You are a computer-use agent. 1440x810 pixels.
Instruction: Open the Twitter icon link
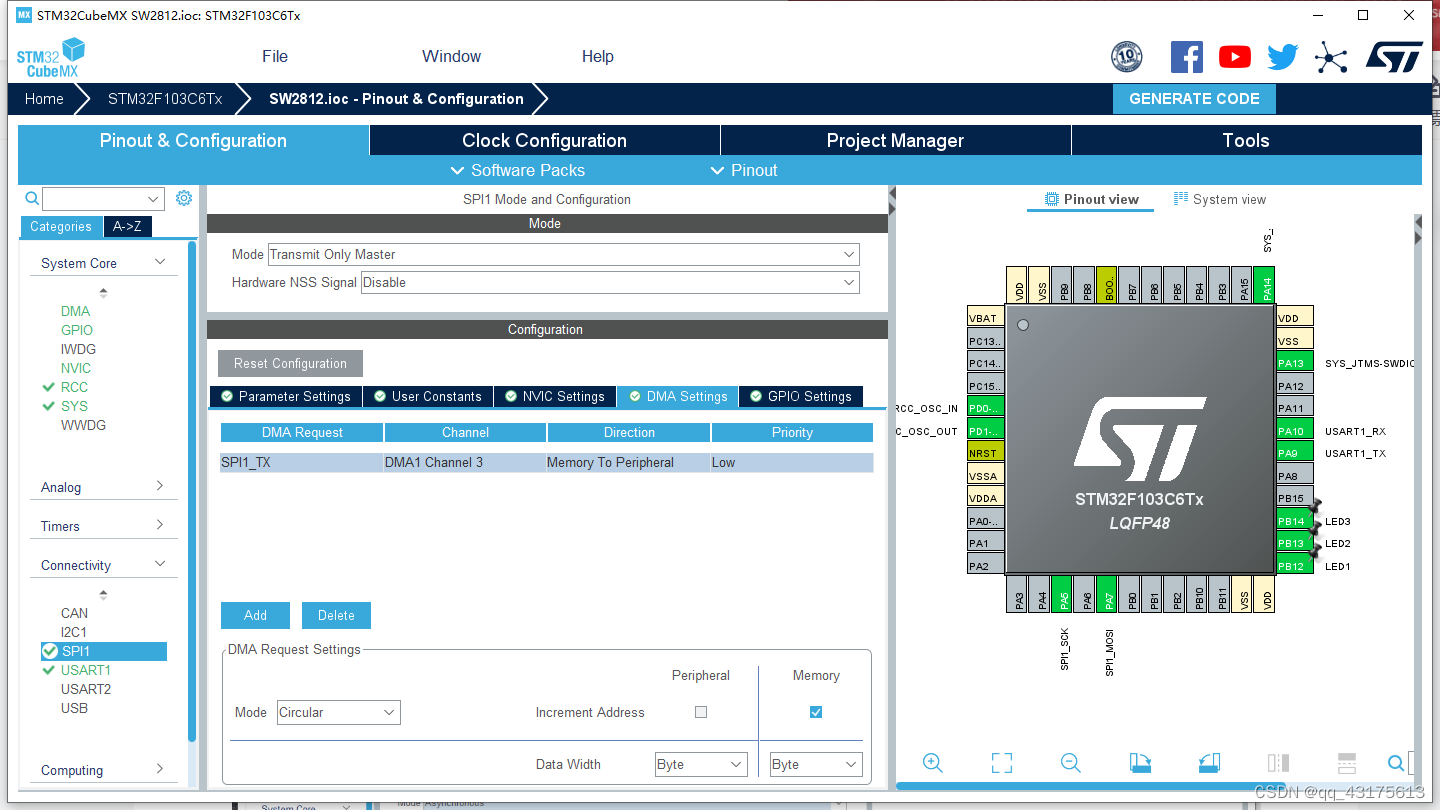[1282, 57]
